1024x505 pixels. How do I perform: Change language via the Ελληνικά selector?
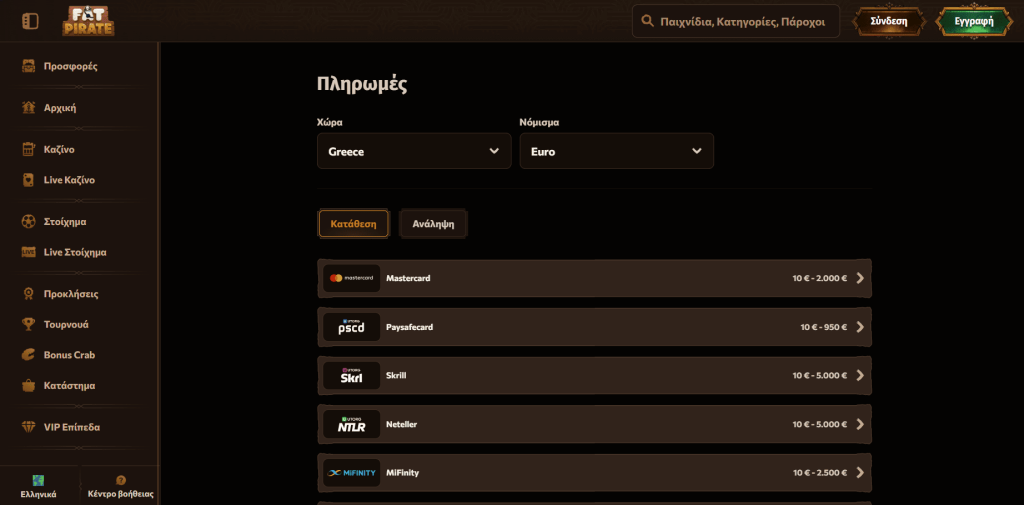point(38,486)
